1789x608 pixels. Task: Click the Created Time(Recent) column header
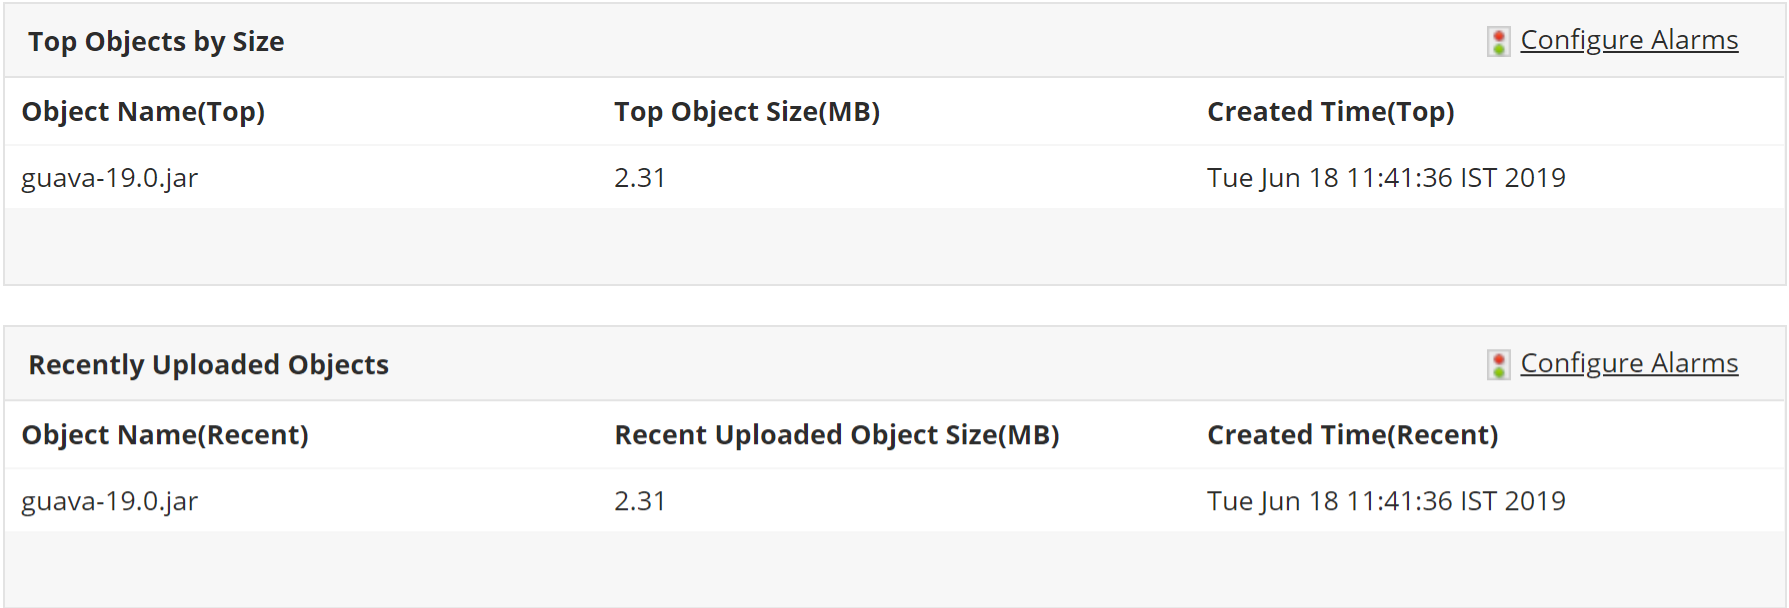[x=1352, y=435]
